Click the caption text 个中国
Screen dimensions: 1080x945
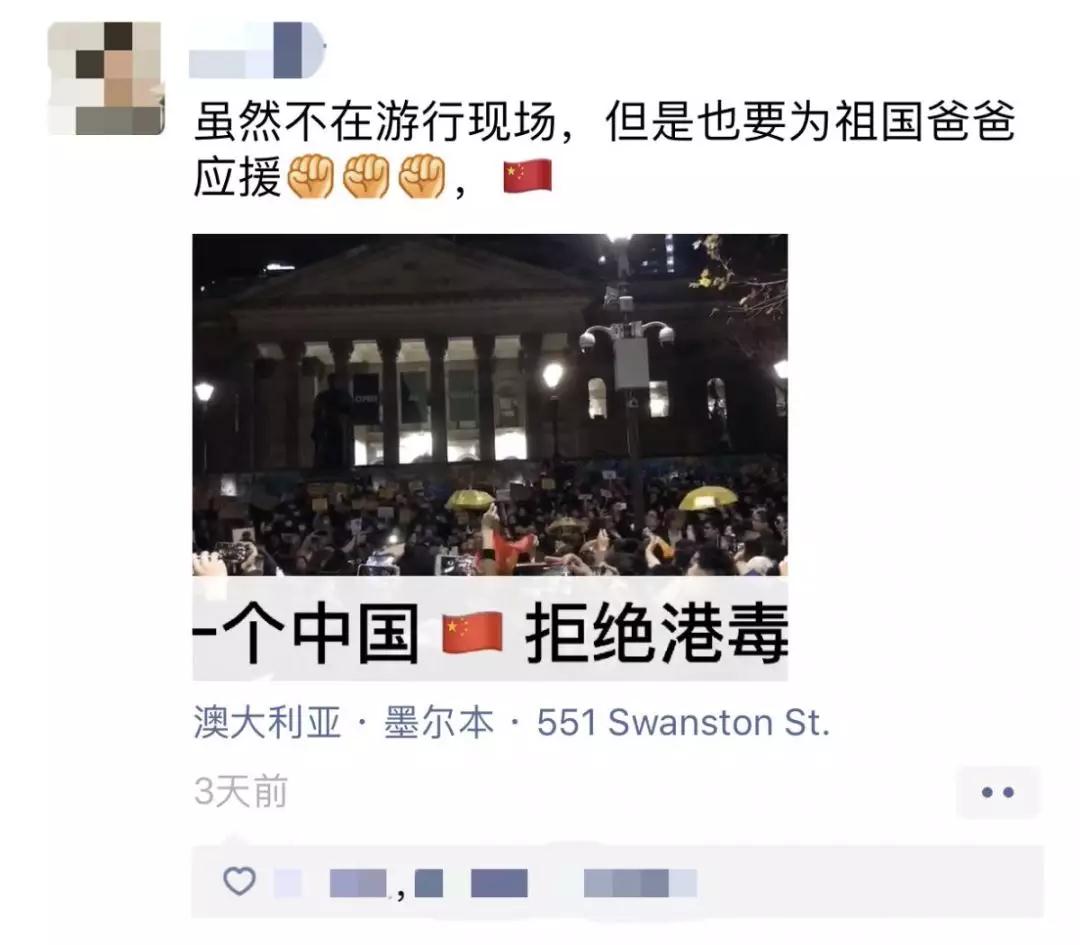click(320, 632)
